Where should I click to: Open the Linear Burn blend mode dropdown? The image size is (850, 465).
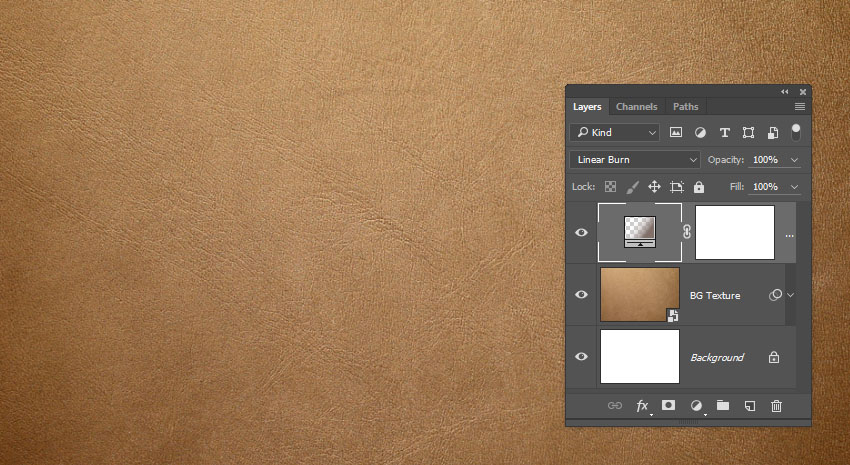[x=635, y=160]
